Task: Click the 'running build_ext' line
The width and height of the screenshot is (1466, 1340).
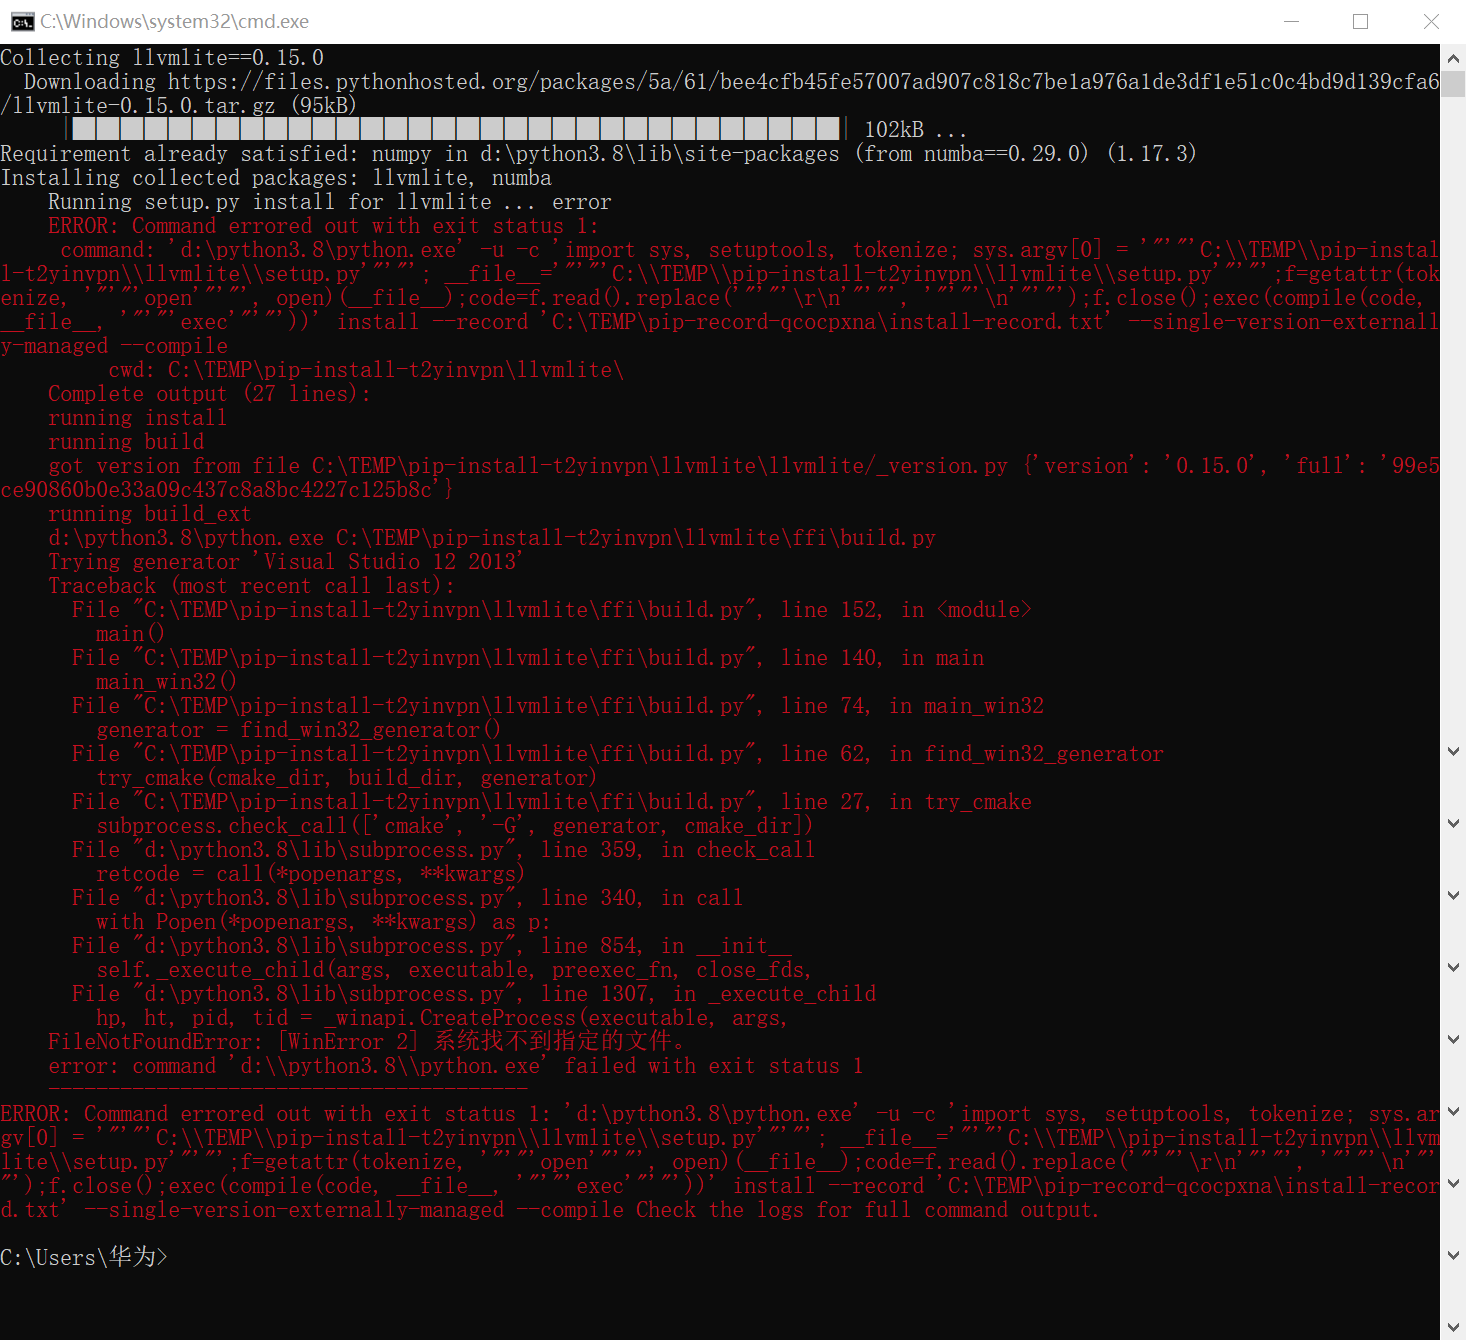Action: 150,514
